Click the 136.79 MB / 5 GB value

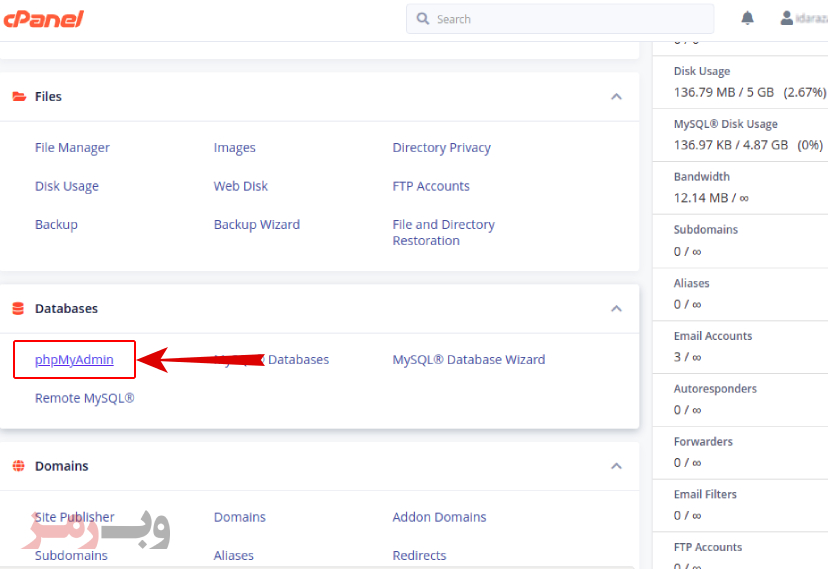[723, 92]
